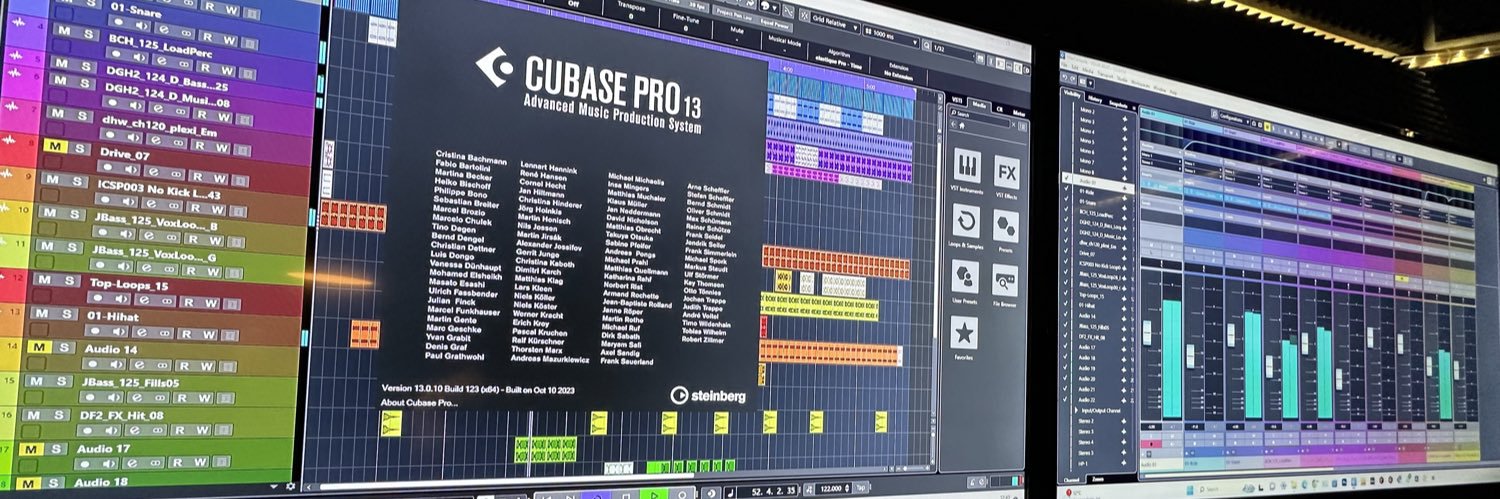1500x499 pixels.
Task: Click waveform icon of BCH_125_LoadPerc track
Action: (19, 22)
